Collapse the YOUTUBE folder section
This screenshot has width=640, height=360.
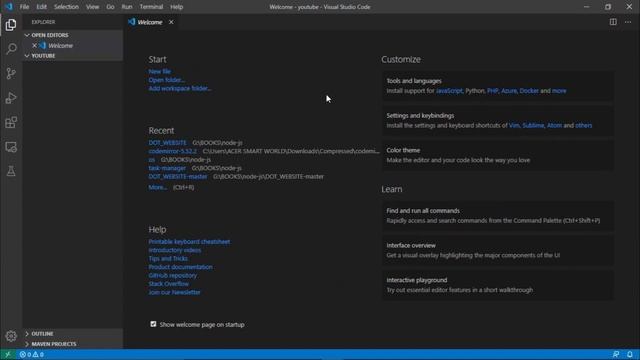pyautogui.click(x=72, y=56)
